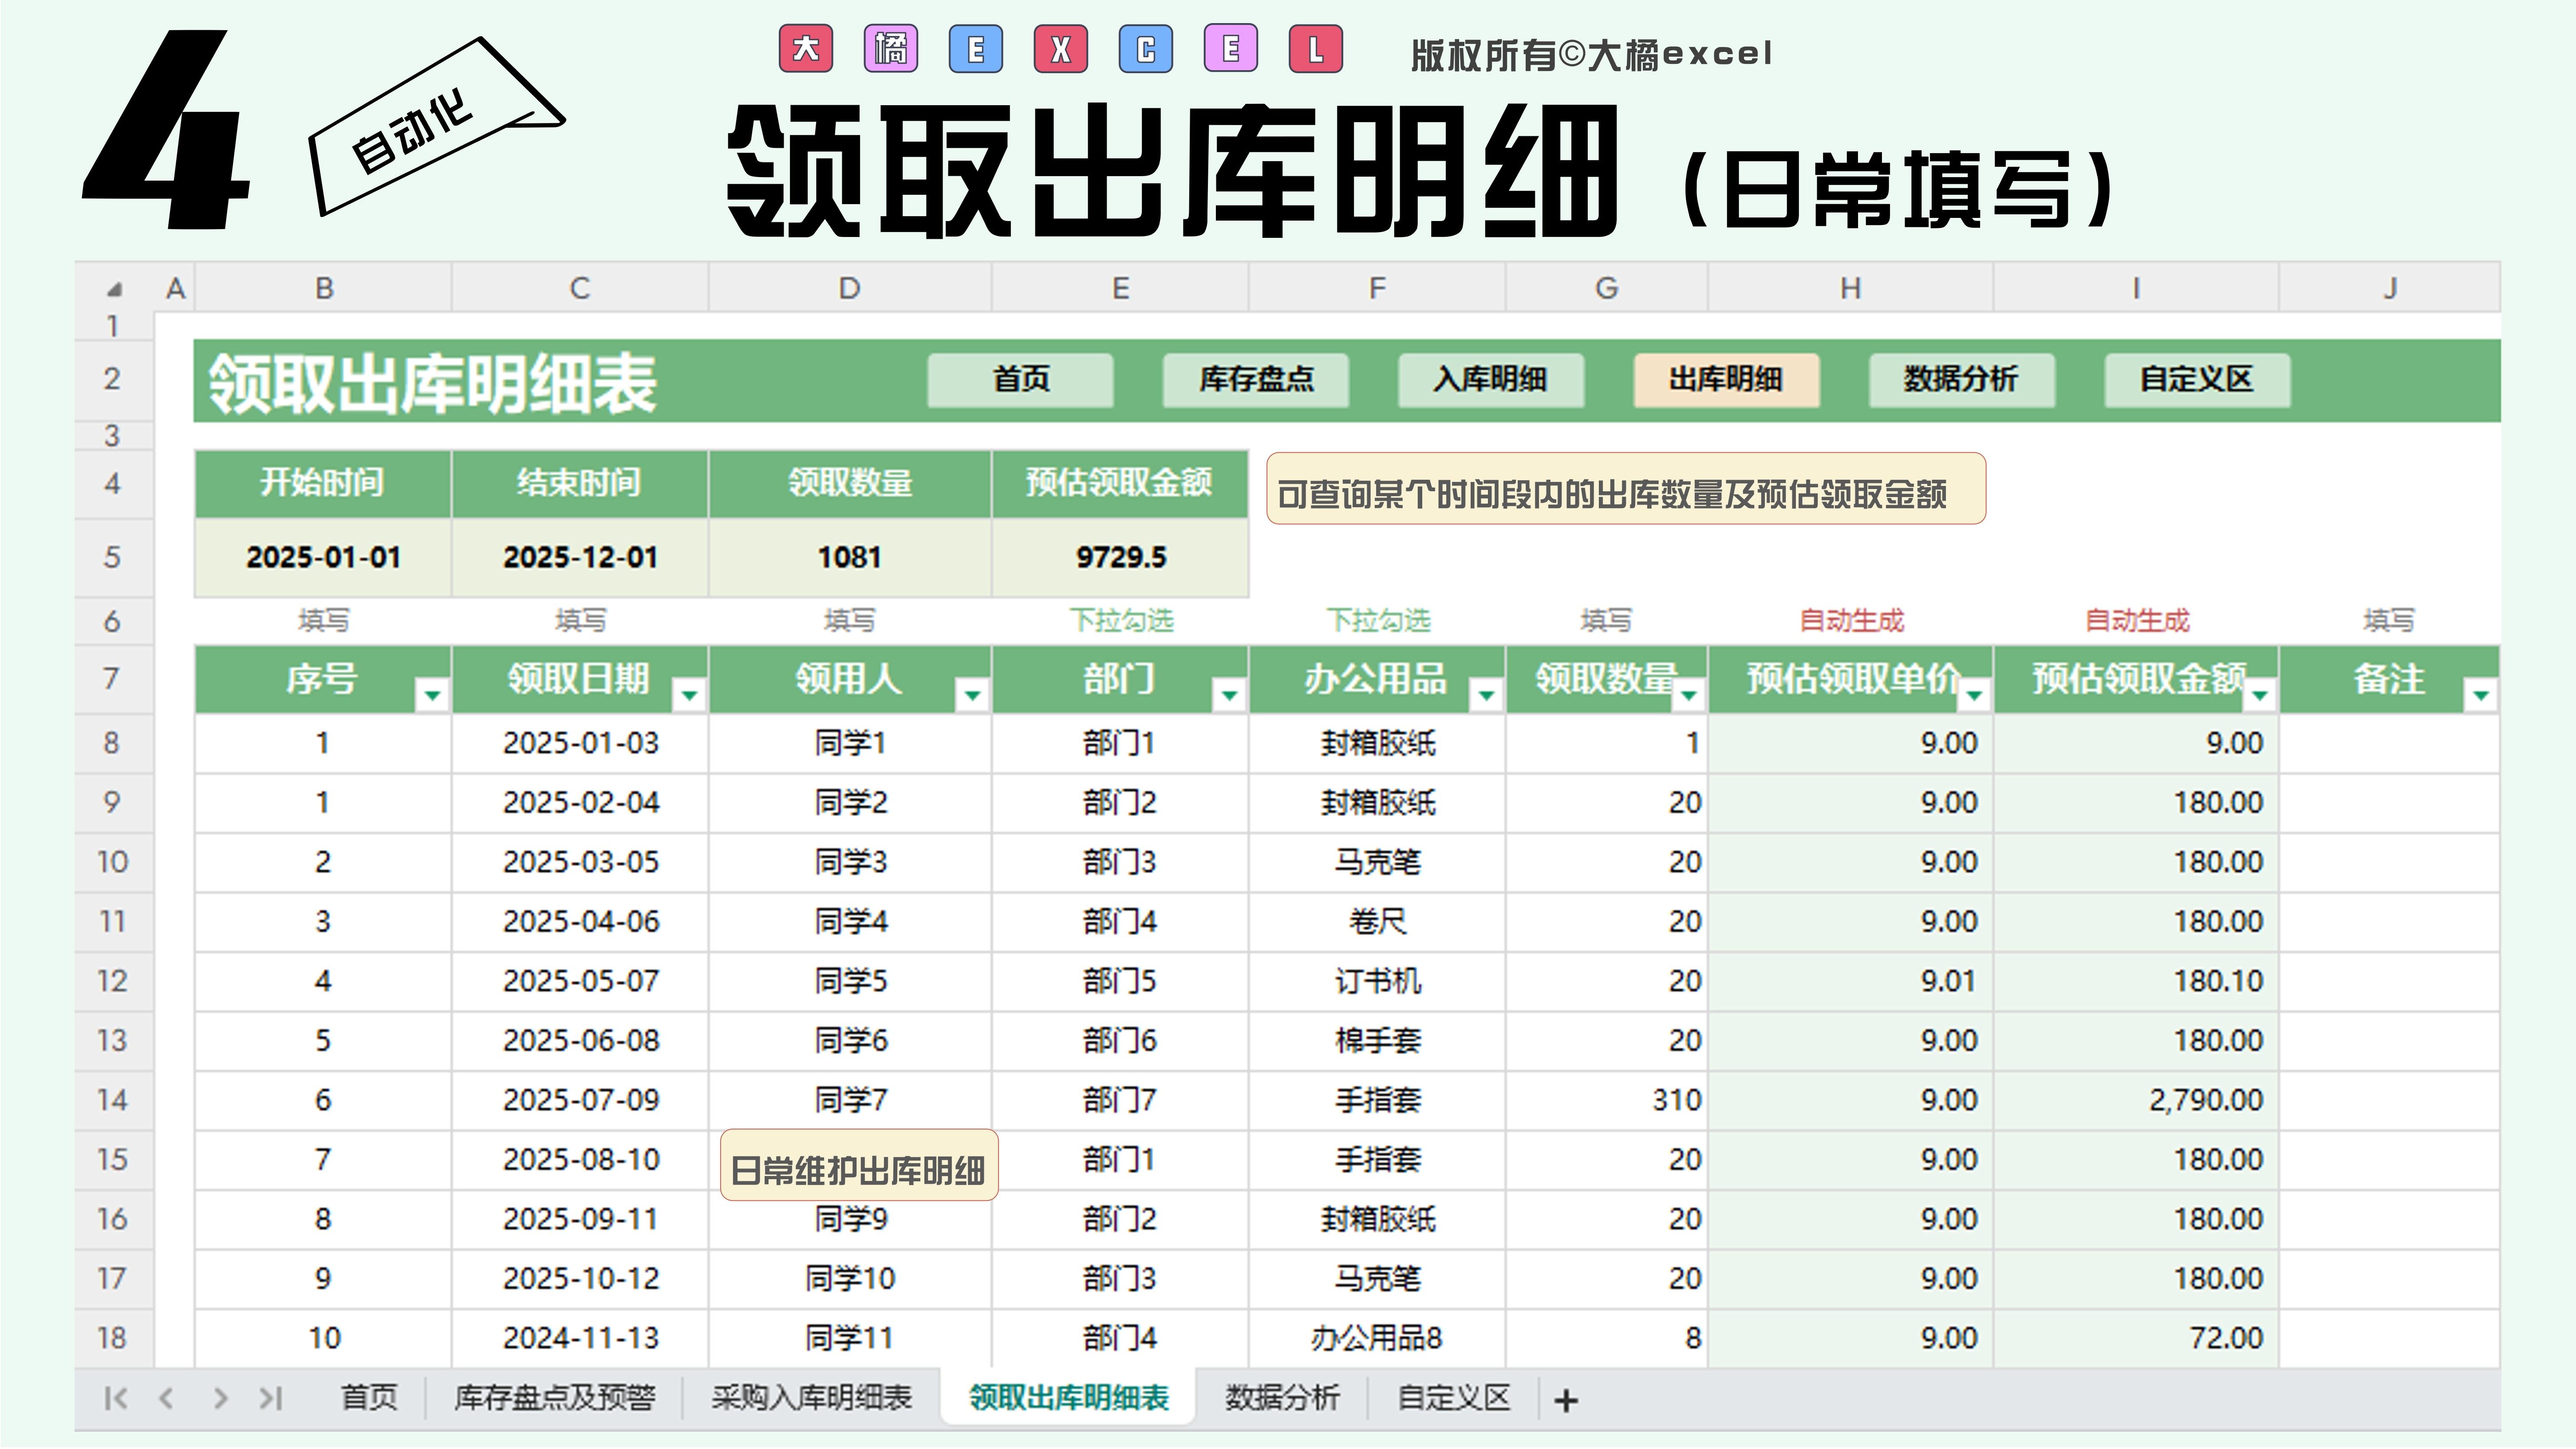Open 备注 column filter arrow

(x=2481, y=694)
